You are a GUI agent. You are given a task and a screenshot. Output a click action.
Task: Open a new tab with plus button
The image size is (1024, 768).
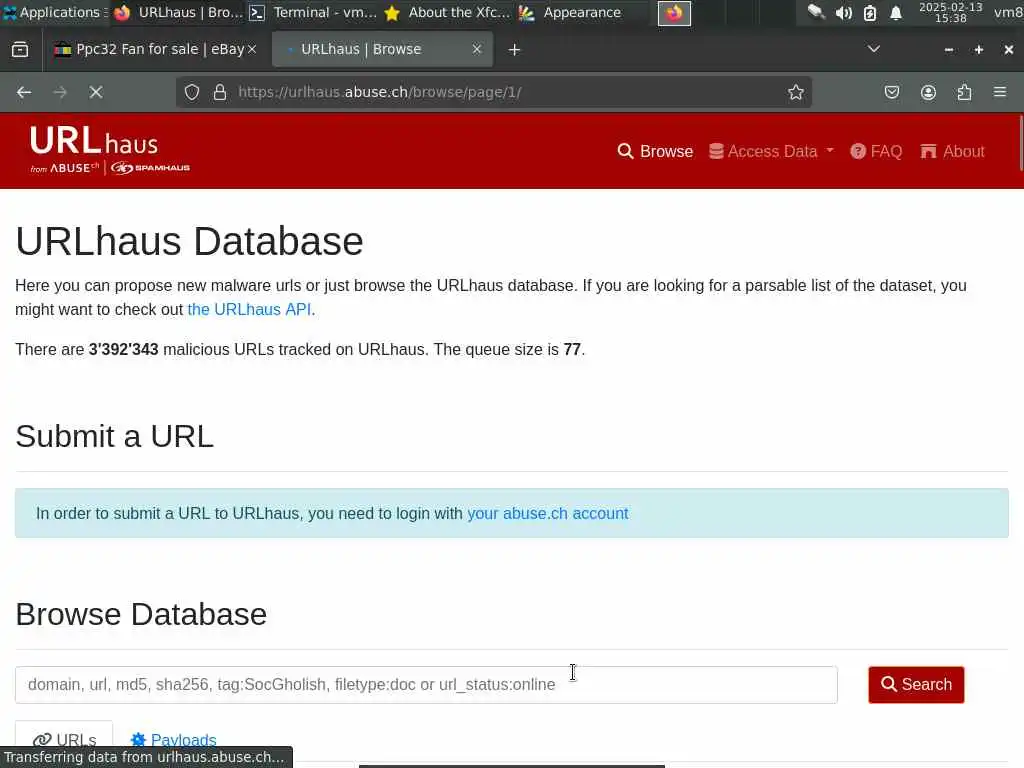pos(514,50)
